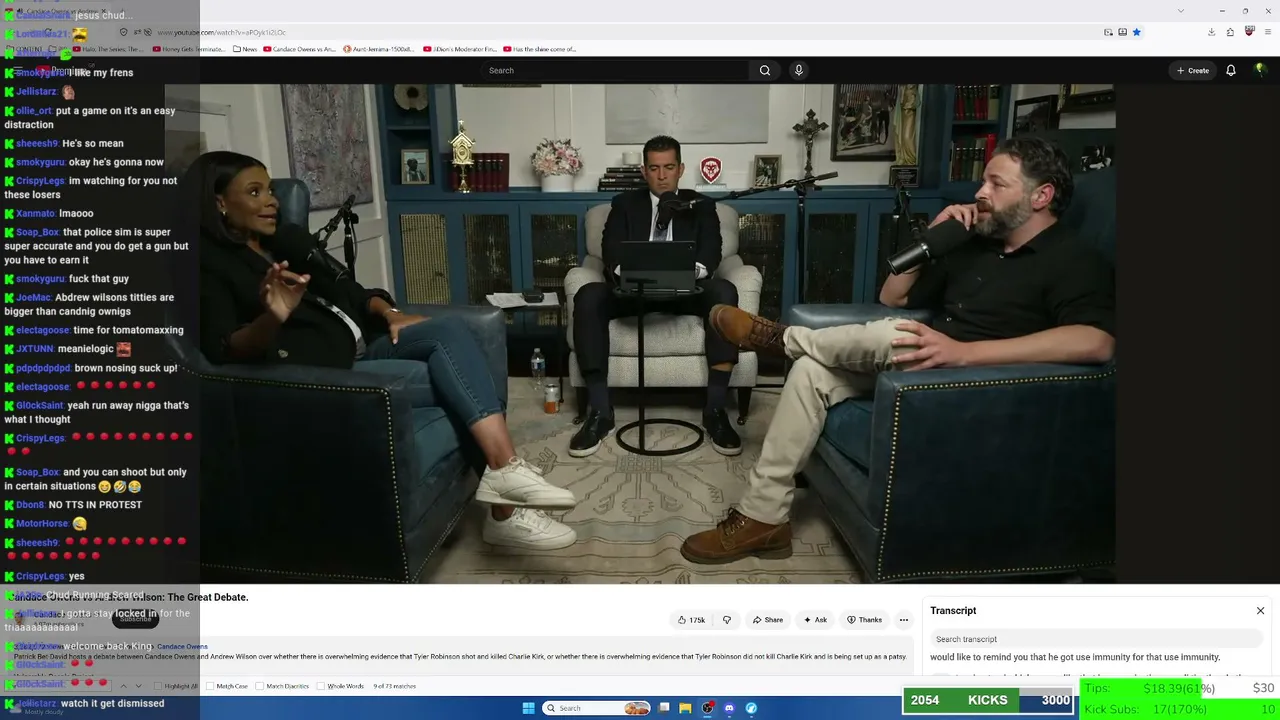
Task: Click the Create button on YouTube
Action: (1193, 71)
